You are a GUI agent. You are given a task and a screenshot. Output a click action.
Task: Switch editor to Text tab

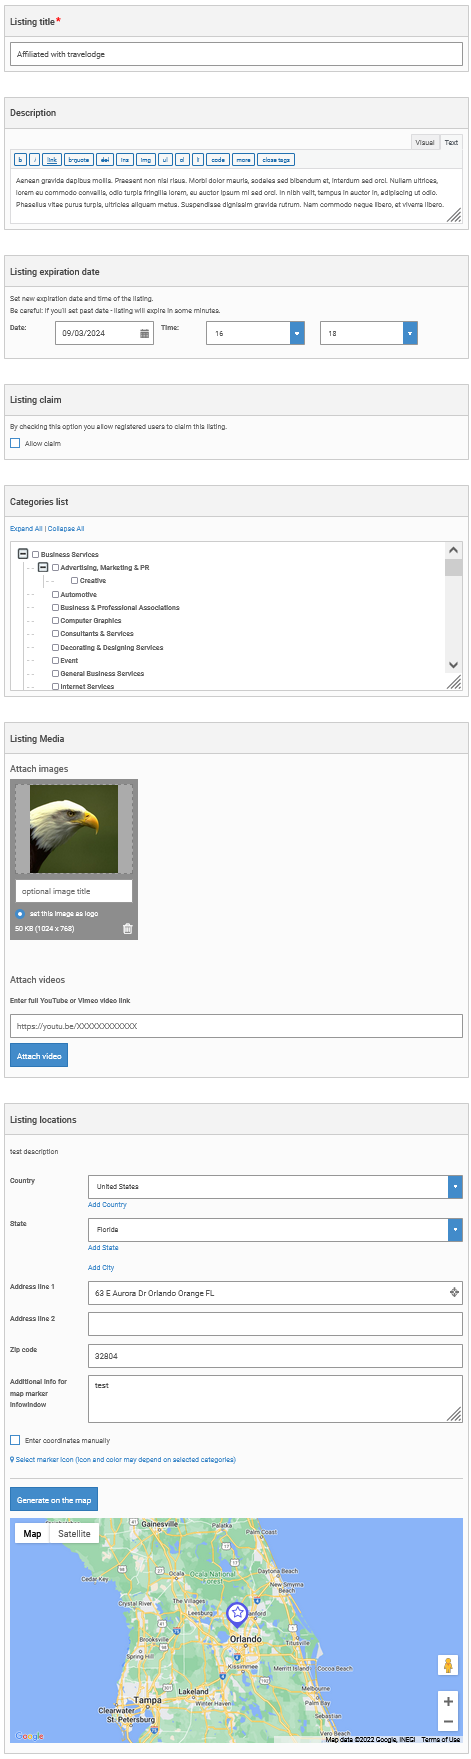[x=451, y=142]
